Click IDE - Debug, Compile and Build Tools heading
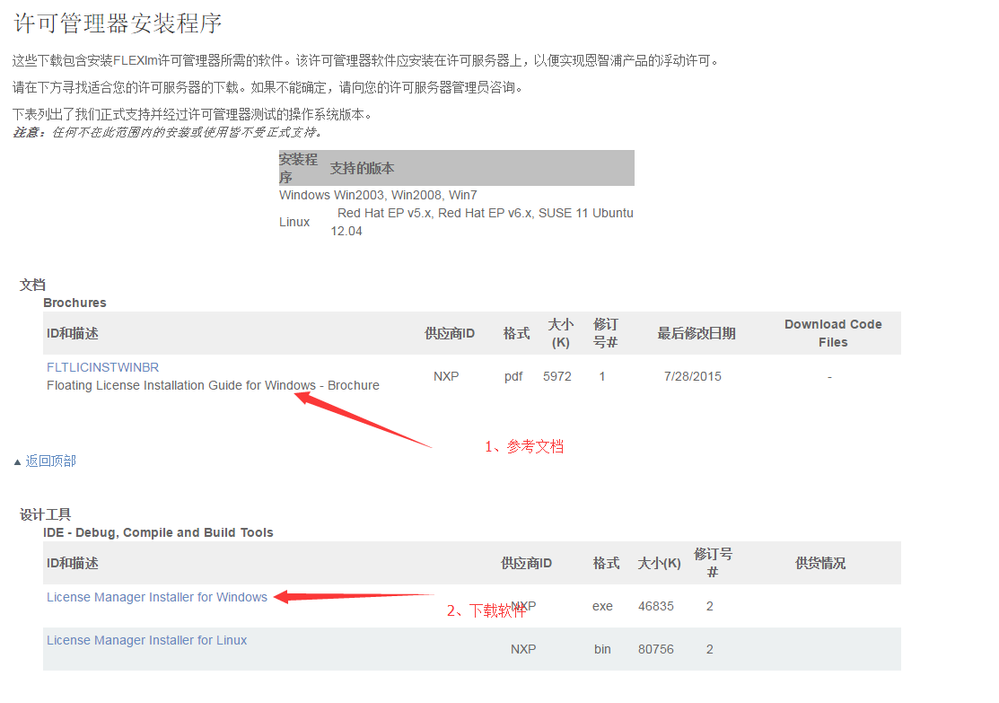The width and height of the screenshot is (999, 703). [x=158, y=532]
